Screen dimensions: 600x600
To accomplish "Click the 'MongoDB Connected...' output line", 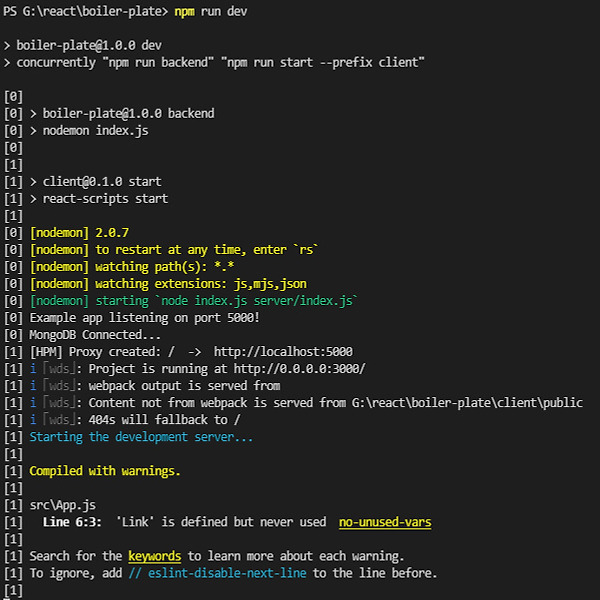I will (95, 335).
